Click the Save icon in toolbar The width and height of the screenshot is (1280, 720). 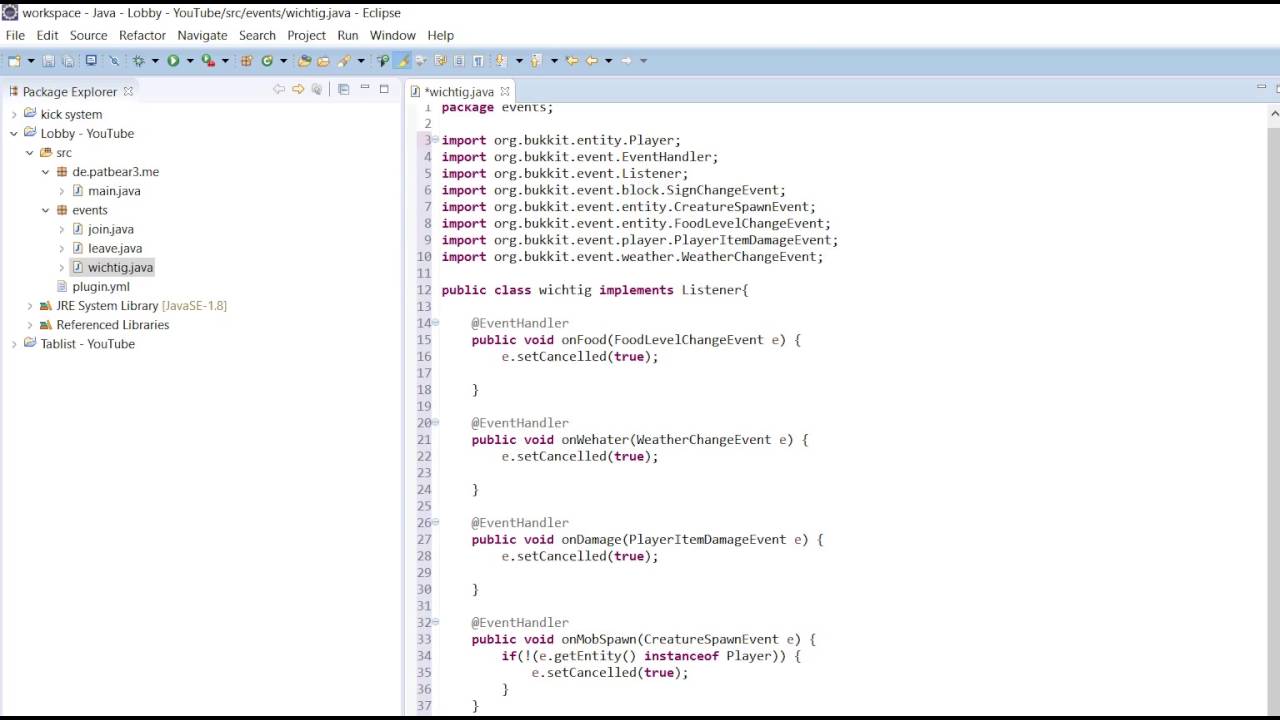click(47, 61)
